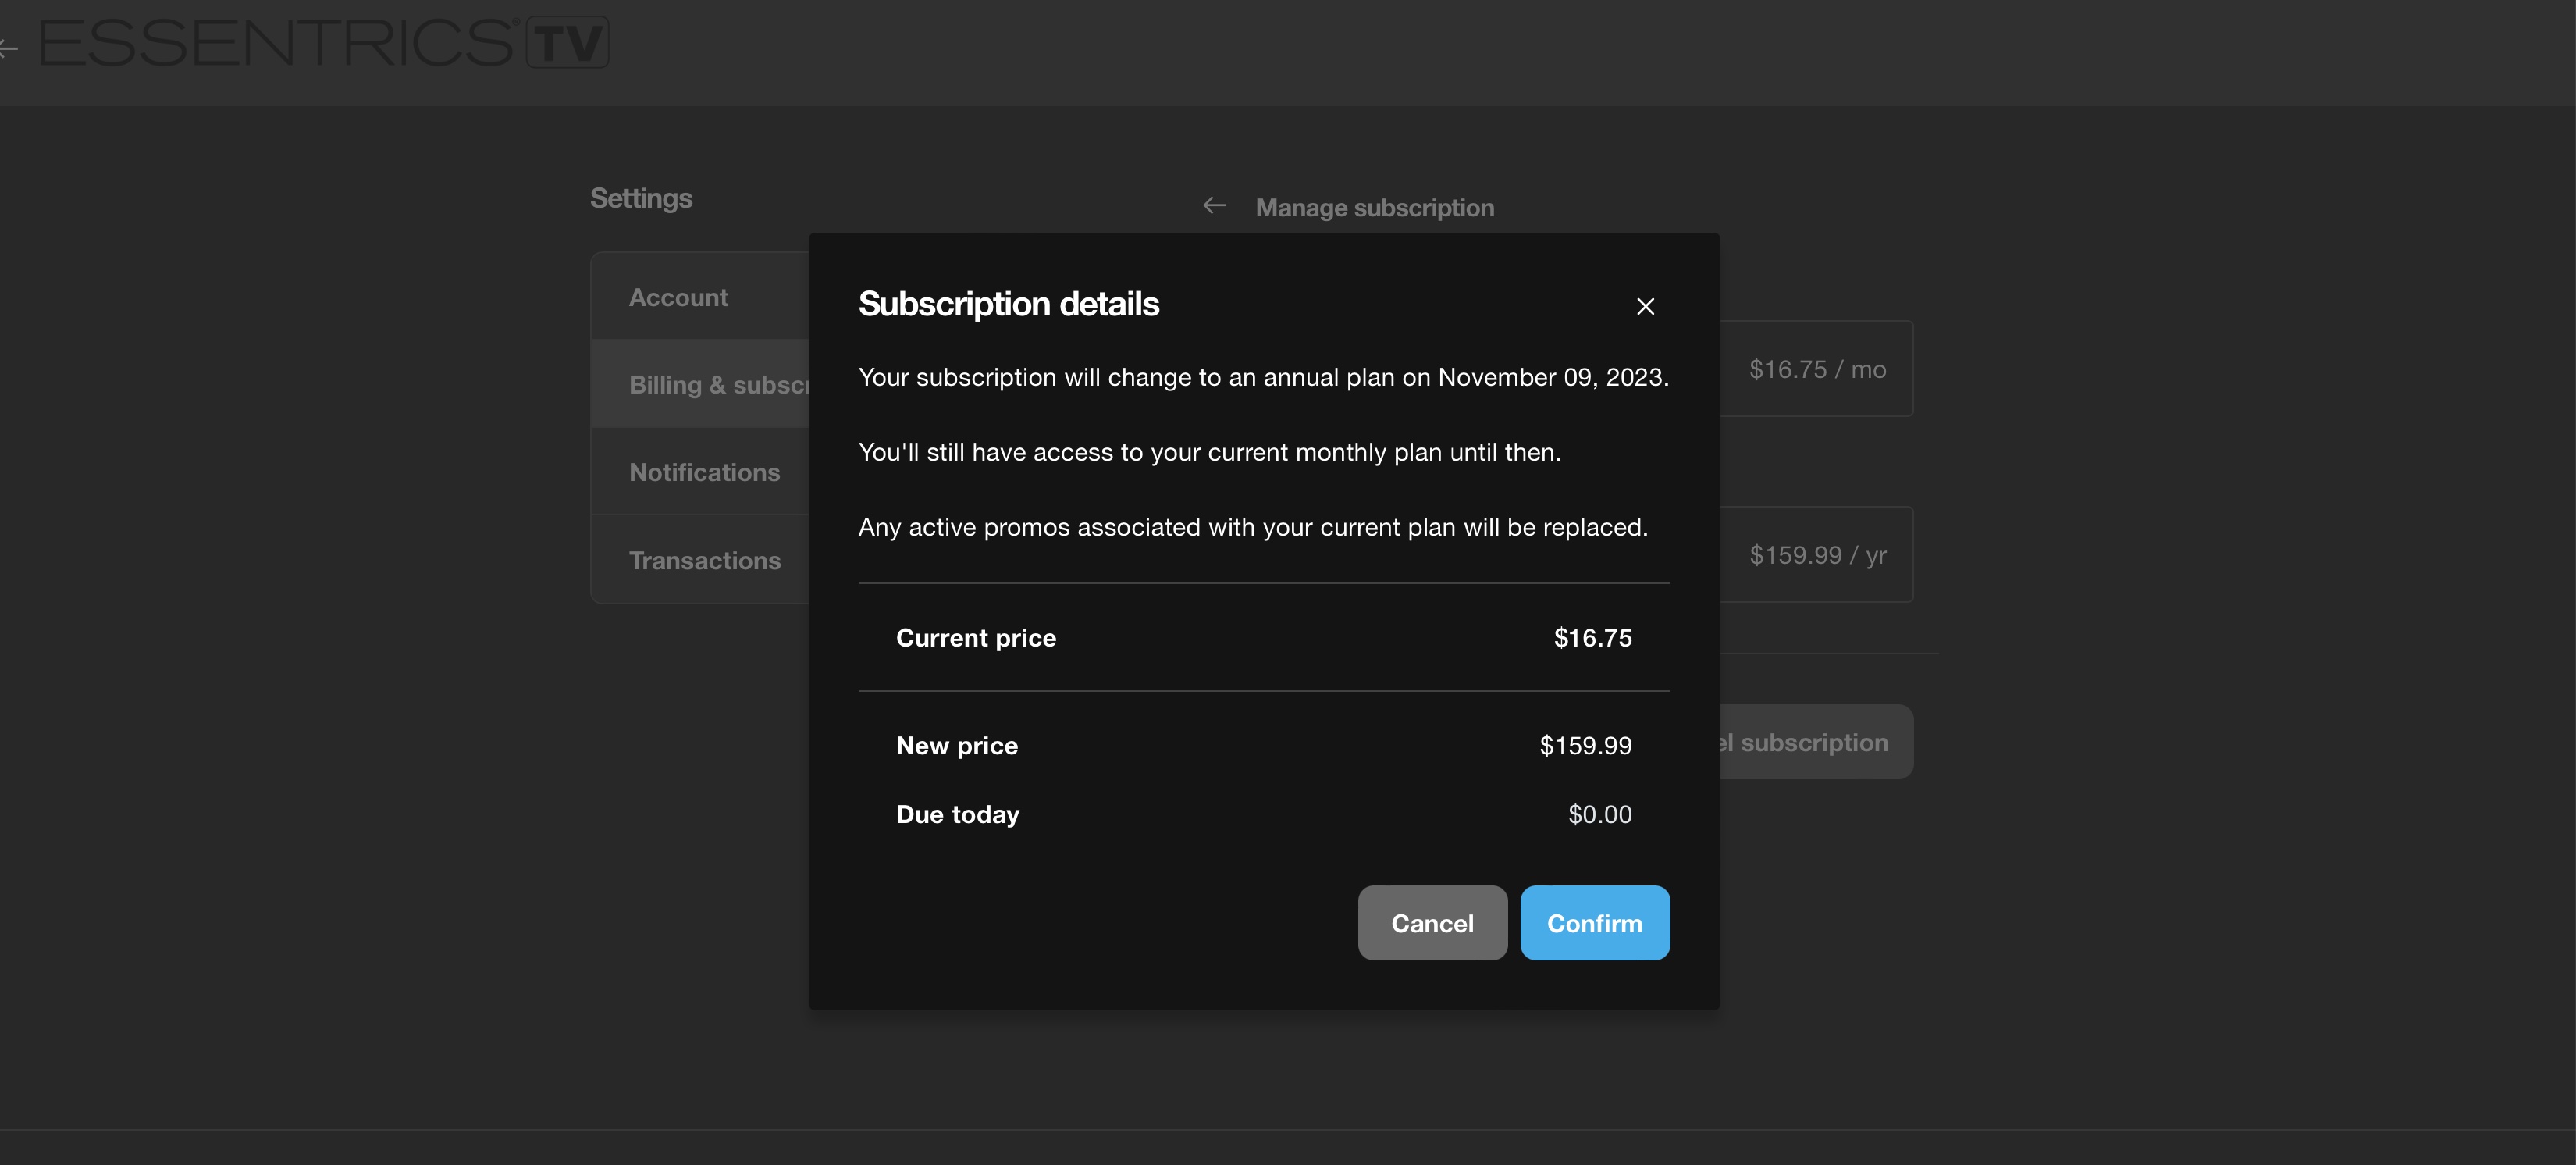The height and width of the screenshot is (1165, 2576).
Task: Click the Settings heading
Action: 641,198
